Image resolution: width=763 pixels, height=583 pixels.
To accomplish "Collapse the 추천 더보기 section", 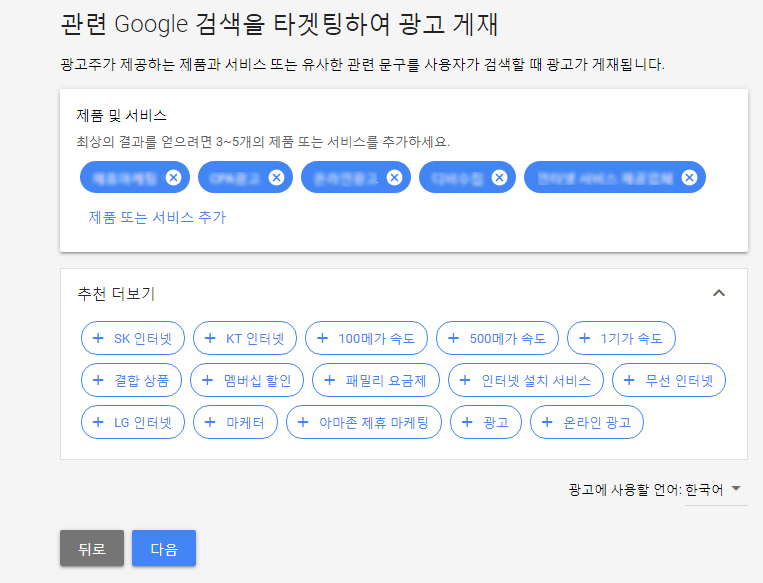I will pyautogui.click(x=718, y=293).
